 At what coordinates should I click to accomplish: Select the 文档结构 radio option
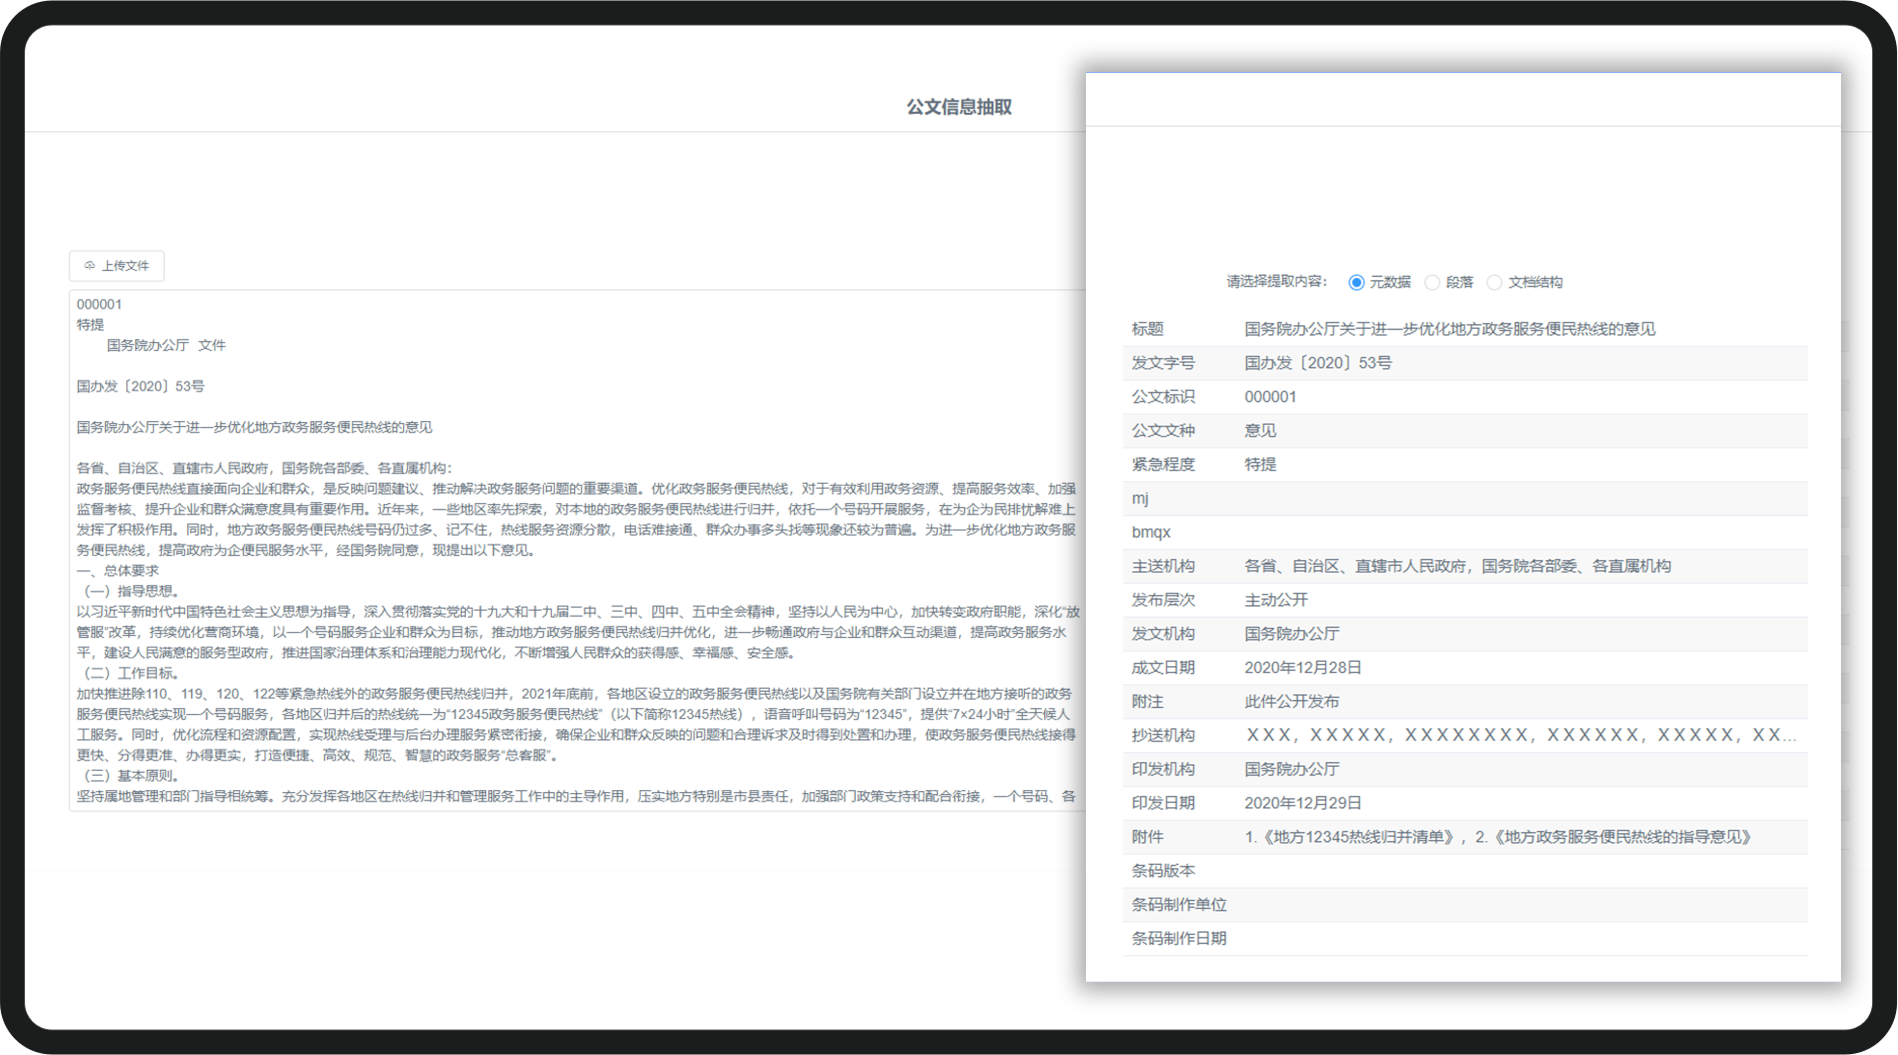1525,282
